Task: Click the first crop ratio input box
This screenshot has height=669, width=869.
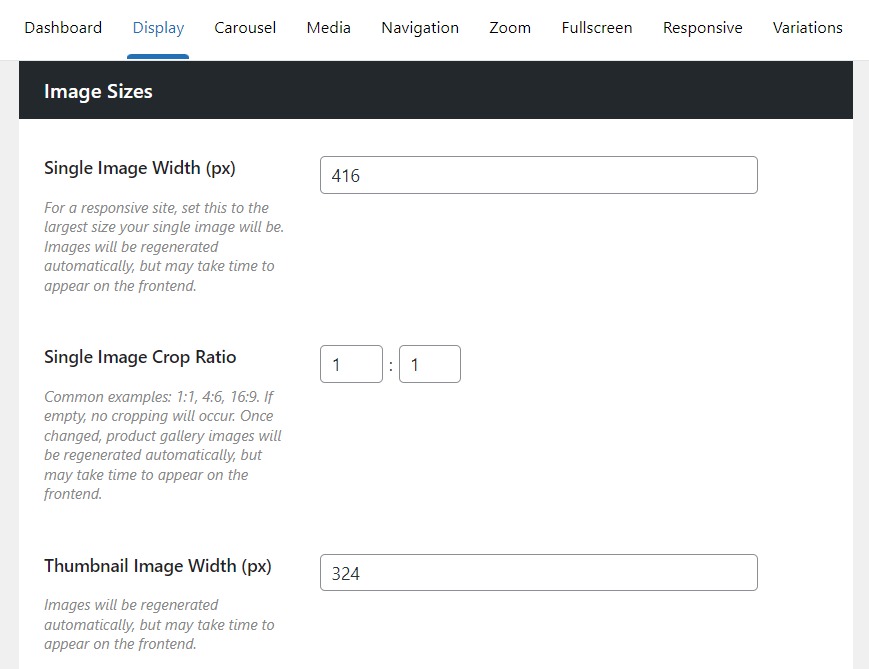Action: (351, 363)
